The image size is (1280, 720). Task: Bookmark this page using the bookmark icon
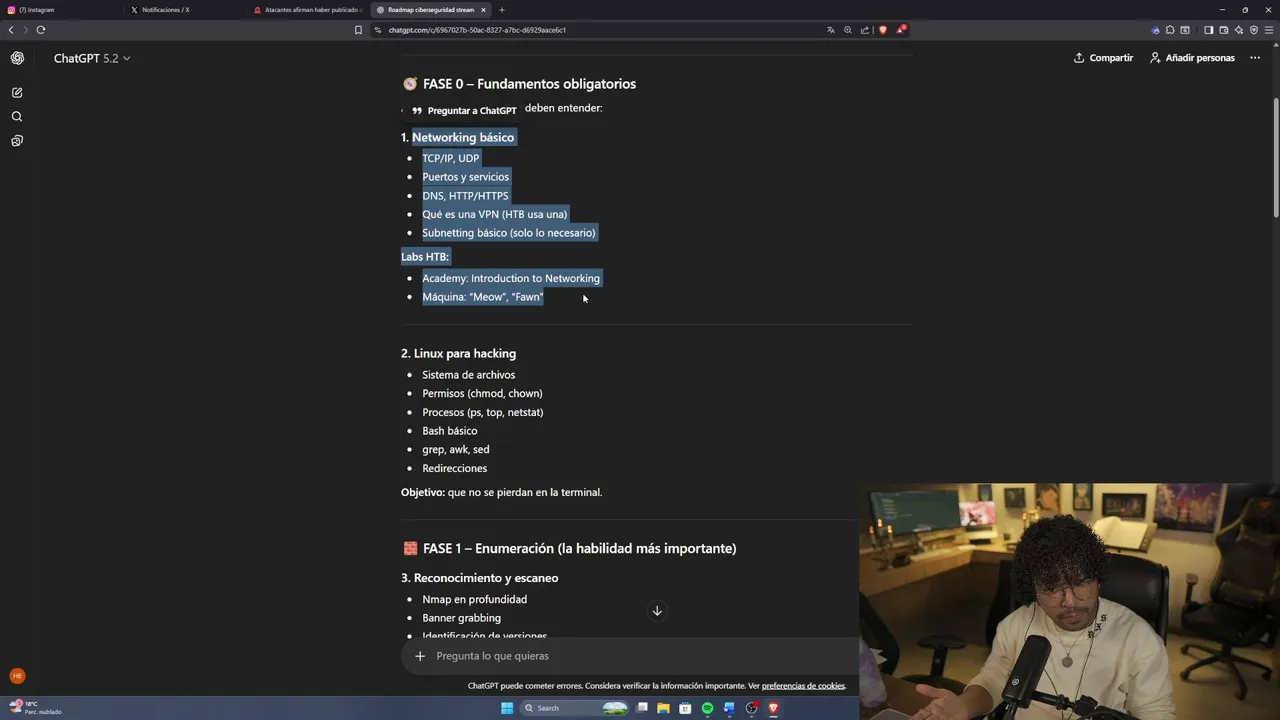(358, 30)
